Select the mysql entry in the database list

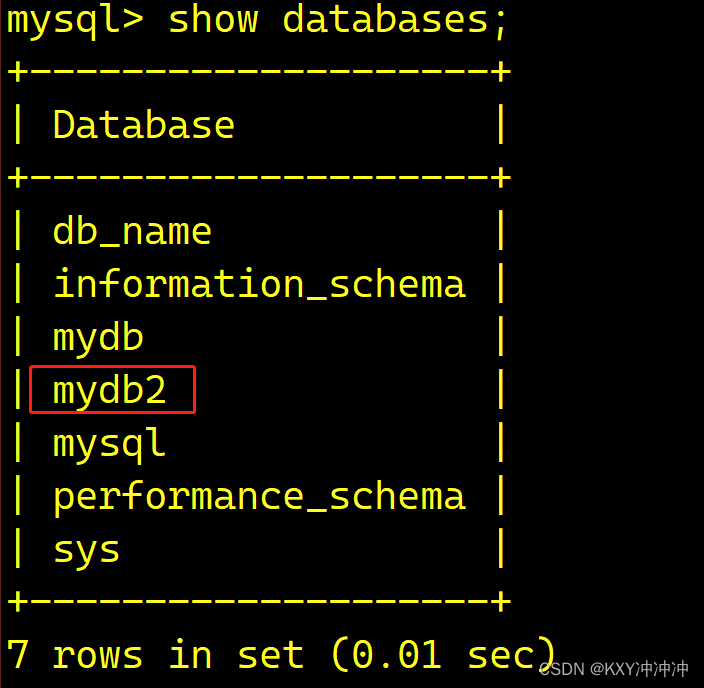[109, 444]
